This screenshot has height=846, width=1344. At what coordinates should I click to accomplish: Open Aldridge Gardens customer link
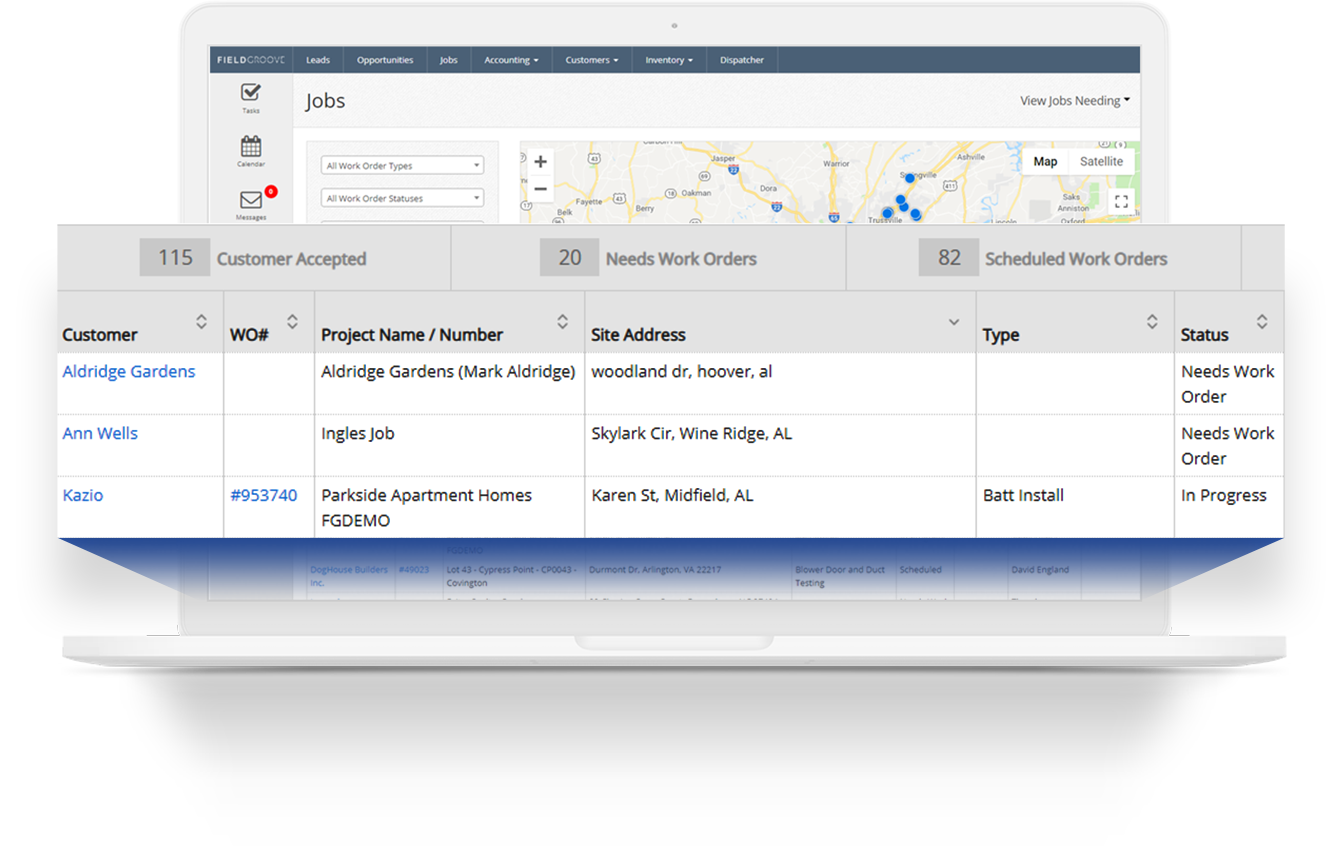pos(129,371)
